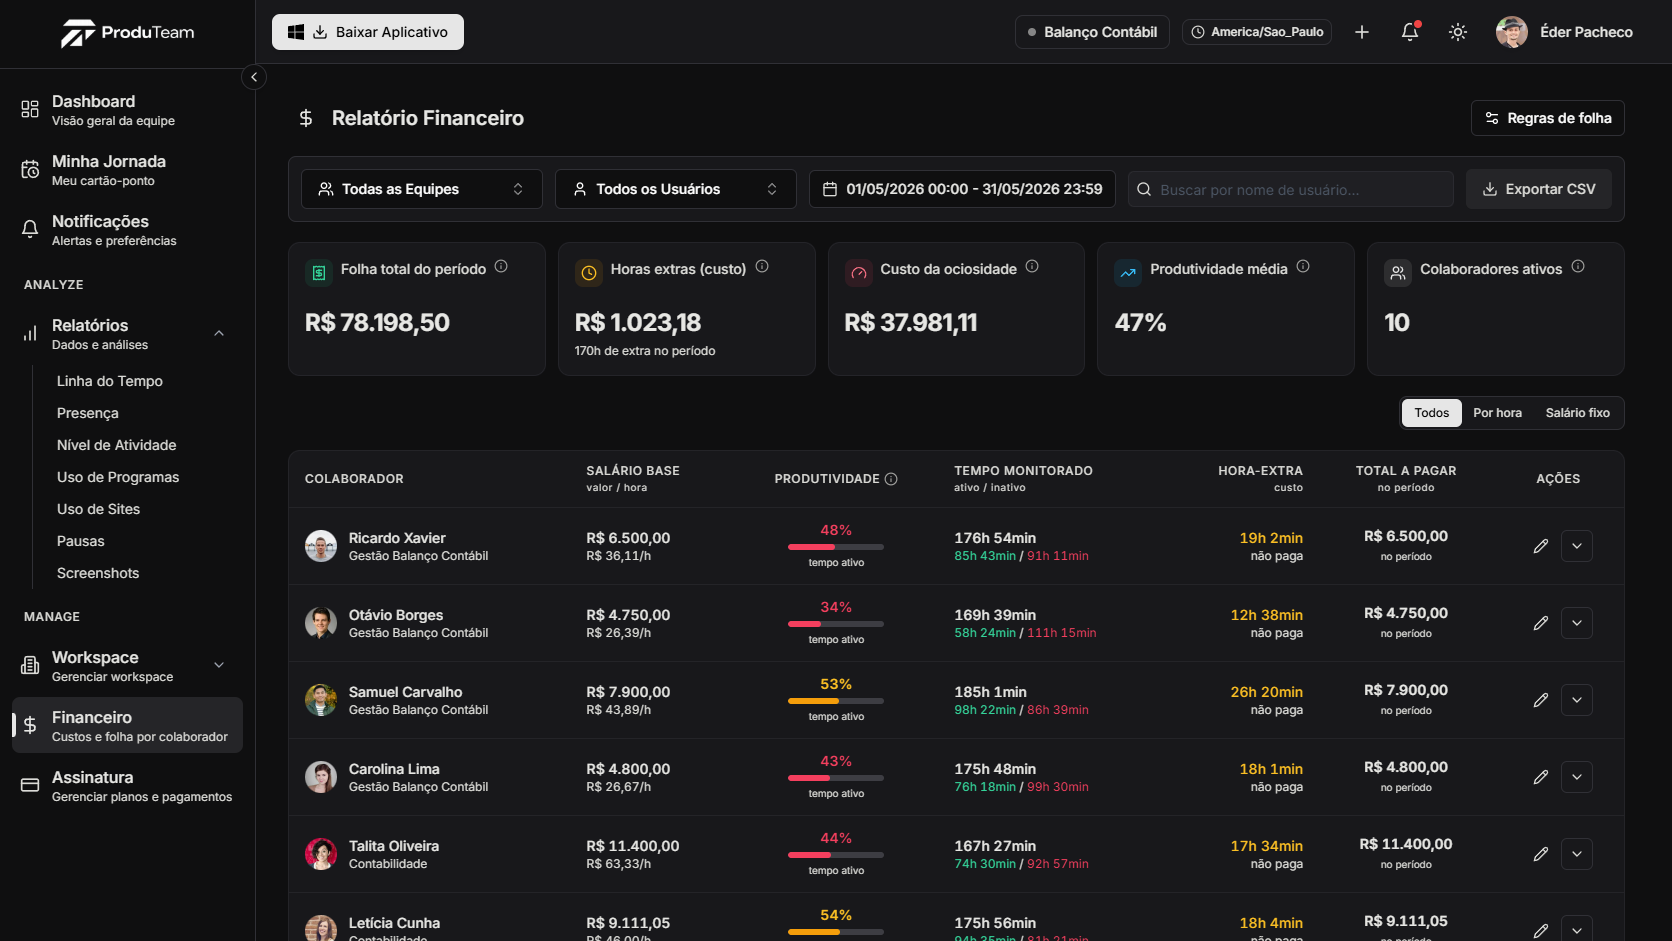The width and height of the screenshot is (1672, 941).
Task: Expand Ricardo Xavier's row details chevron
Action: pos(1577,546)
